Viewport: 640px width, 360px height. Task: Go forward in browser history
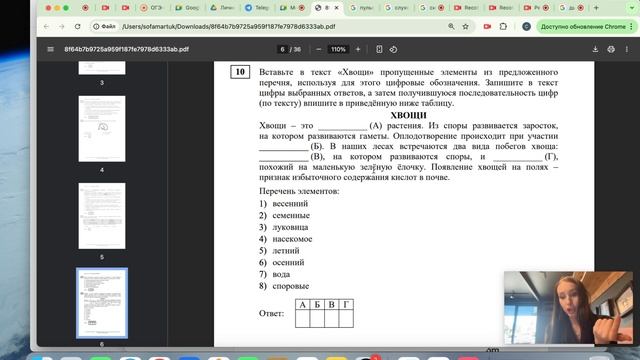coord(62,27)
